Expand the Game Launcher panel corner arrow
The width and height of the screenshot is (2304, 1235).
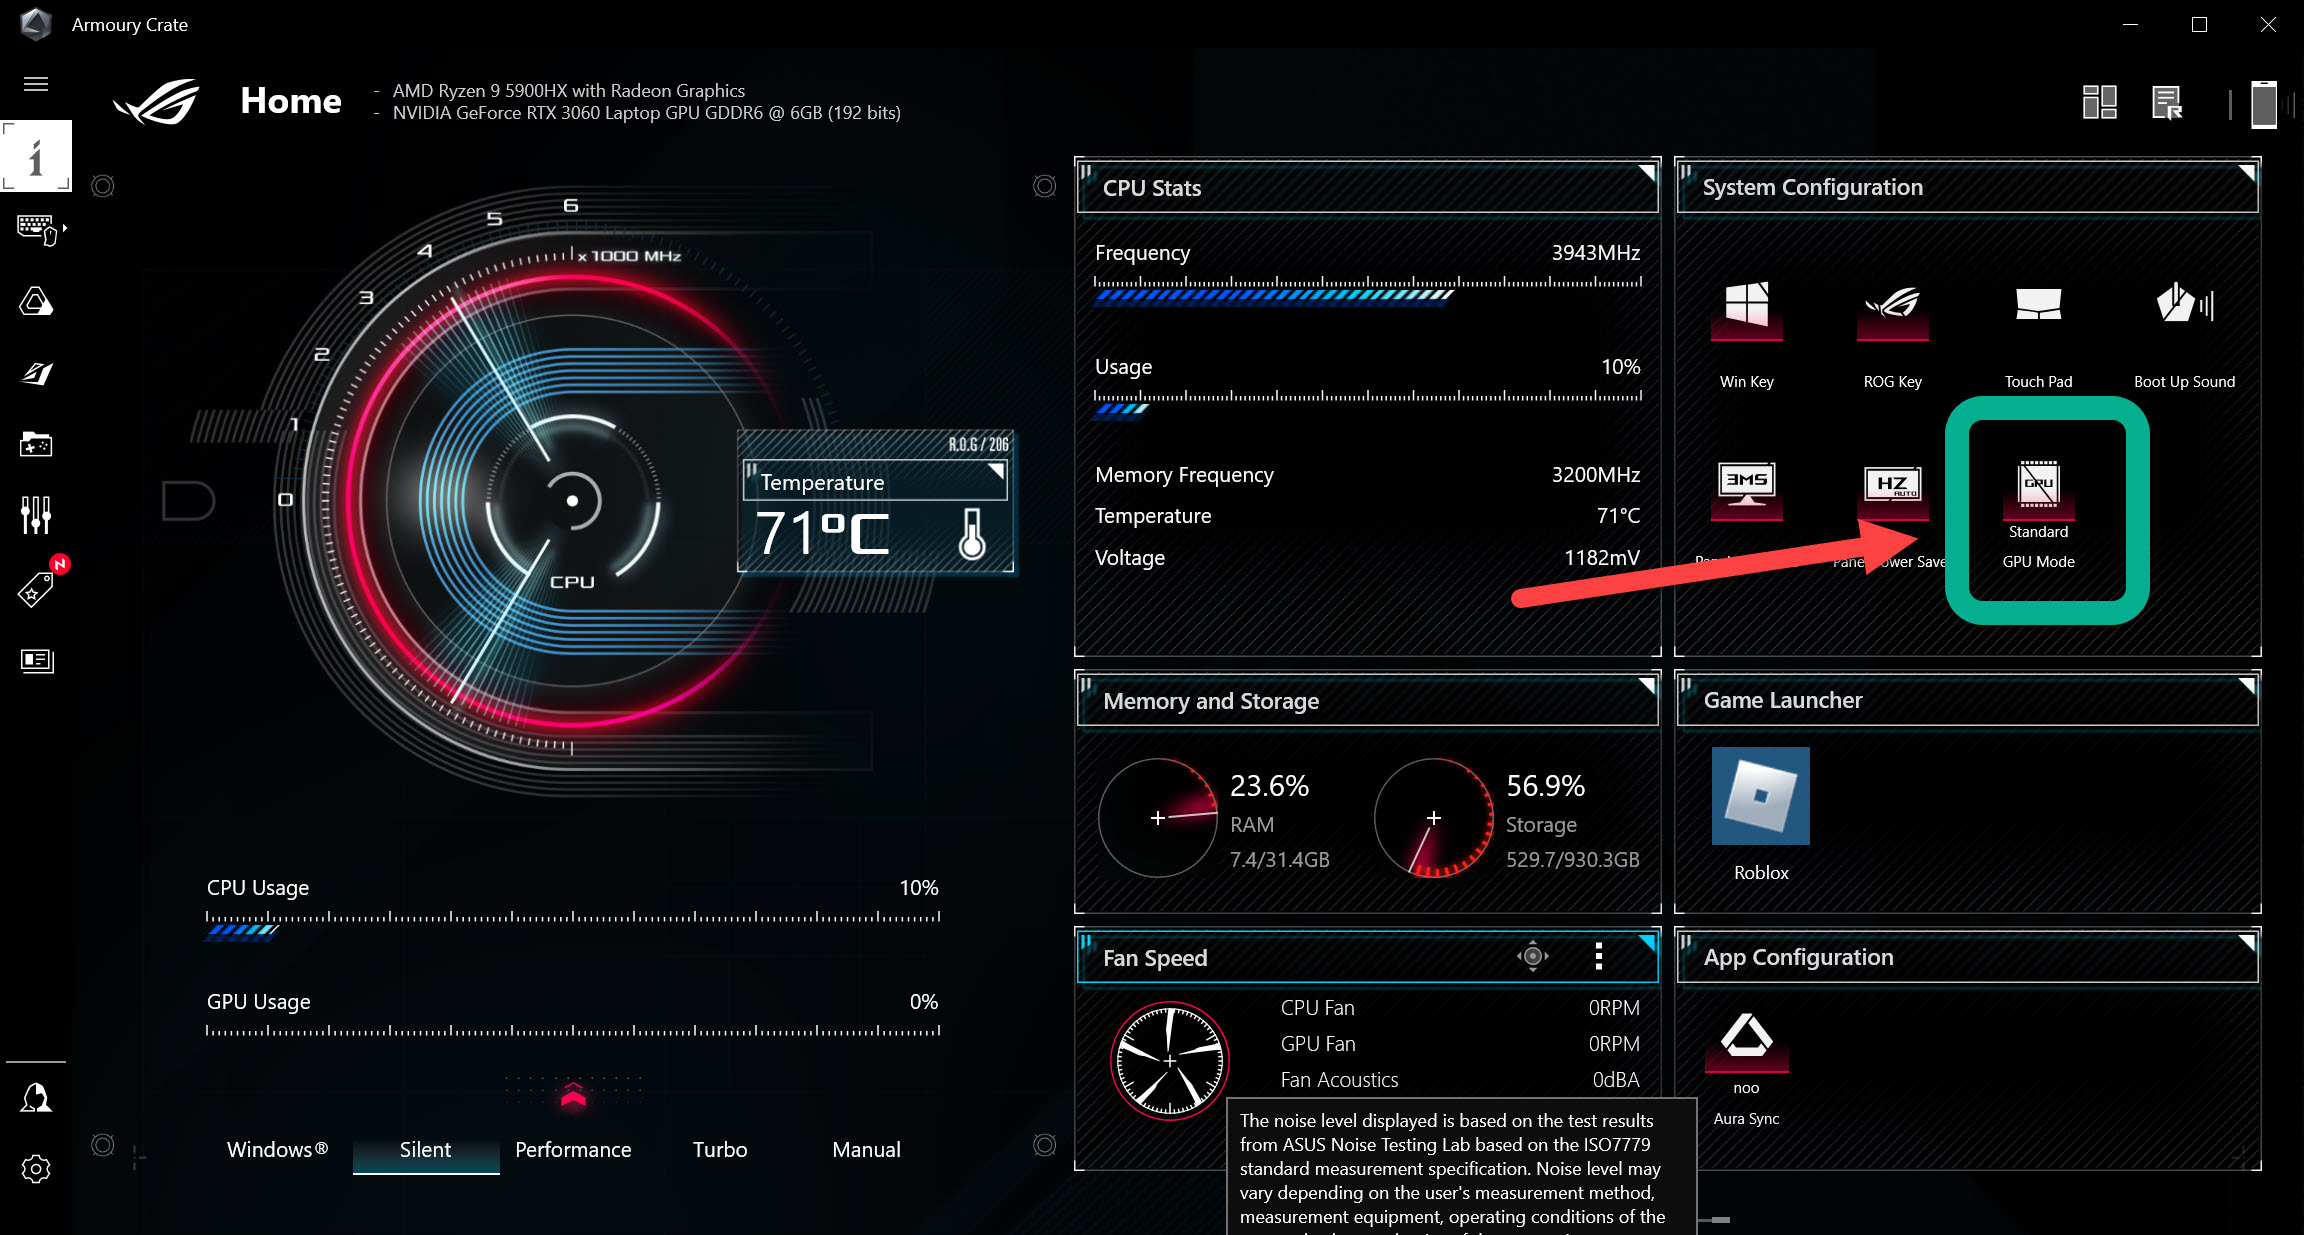2246,686
